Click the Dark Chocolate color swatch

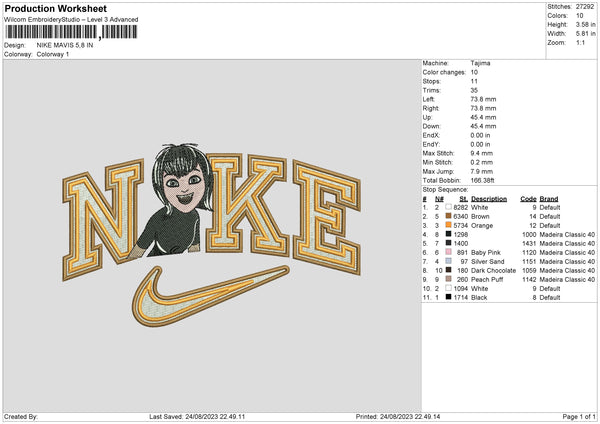[x=448, y=270]
